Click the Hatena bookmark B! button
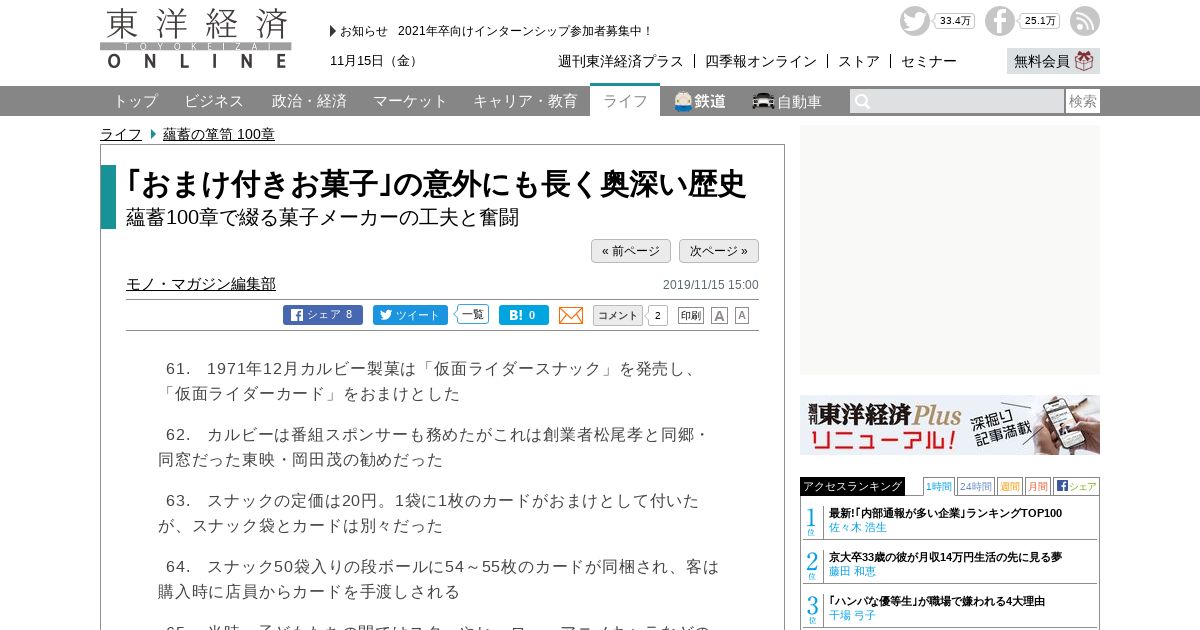 pyautogui.click(x=524, y=315)
